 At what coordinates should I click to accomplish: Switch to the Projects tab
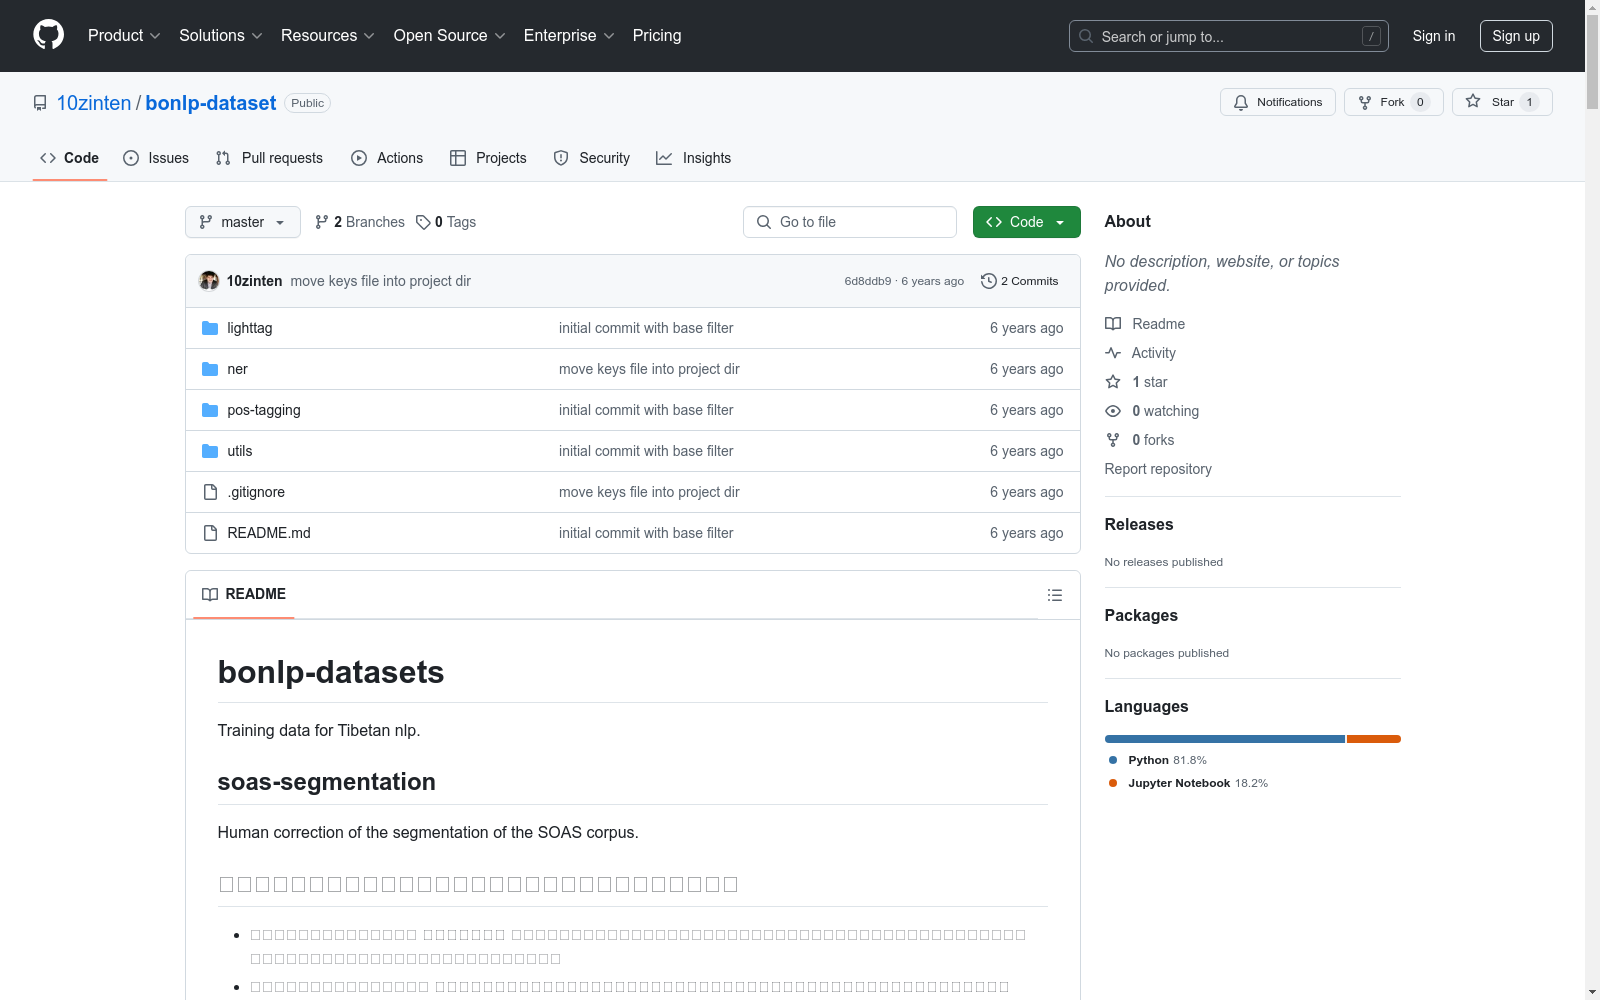click(x=488, y=158)
